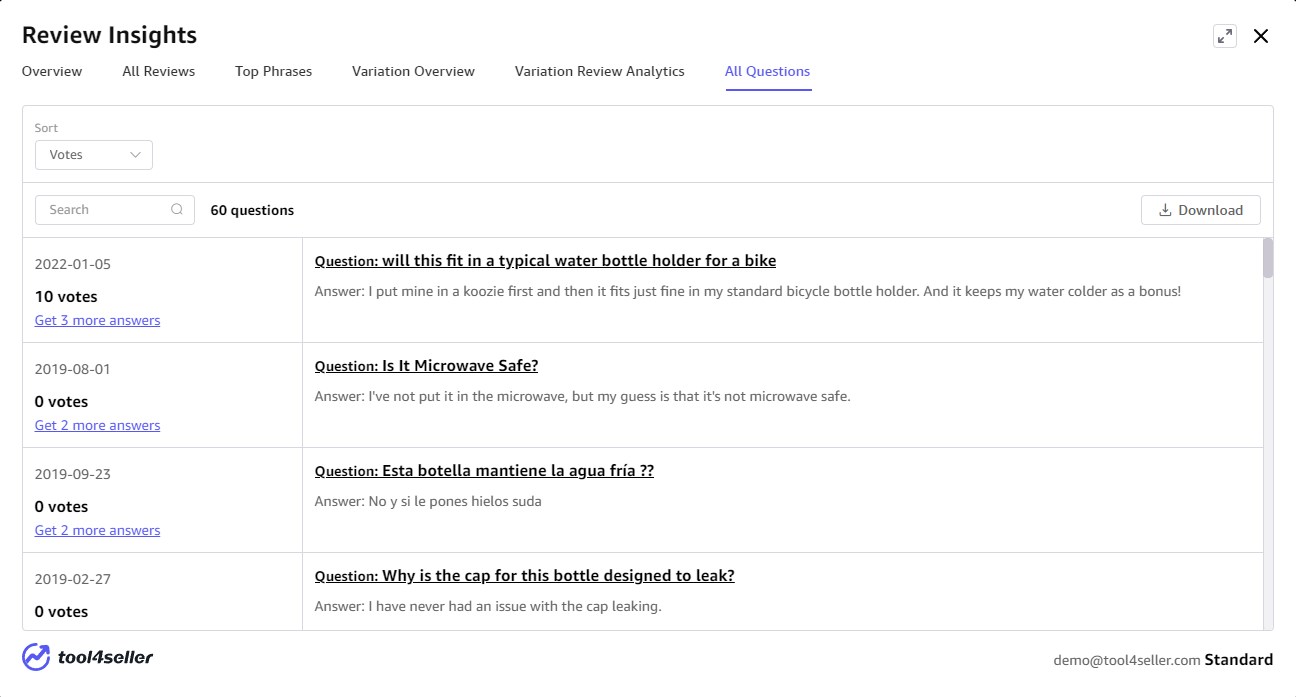Screen dimensions: 1296x697
Task: Click the "60 questions" count text
Action: [252, 210]
